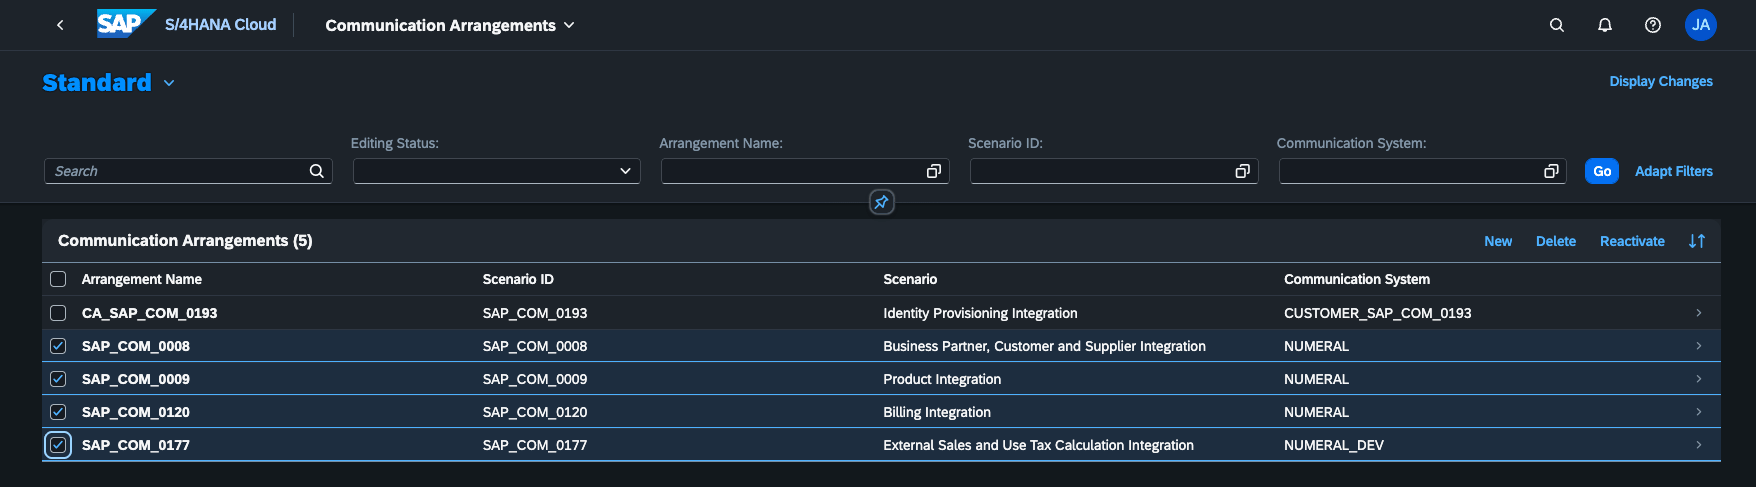Go back with the header back arrow

tap(60, 25)
